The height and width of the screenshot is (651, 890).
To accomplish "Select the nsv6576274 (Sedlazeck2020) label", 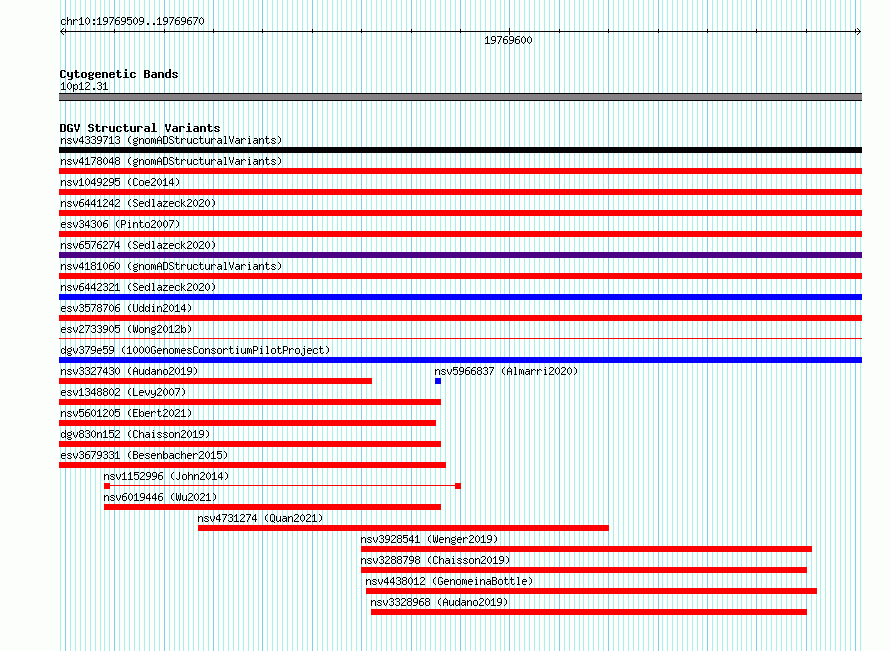I will [x=138, y=245].
